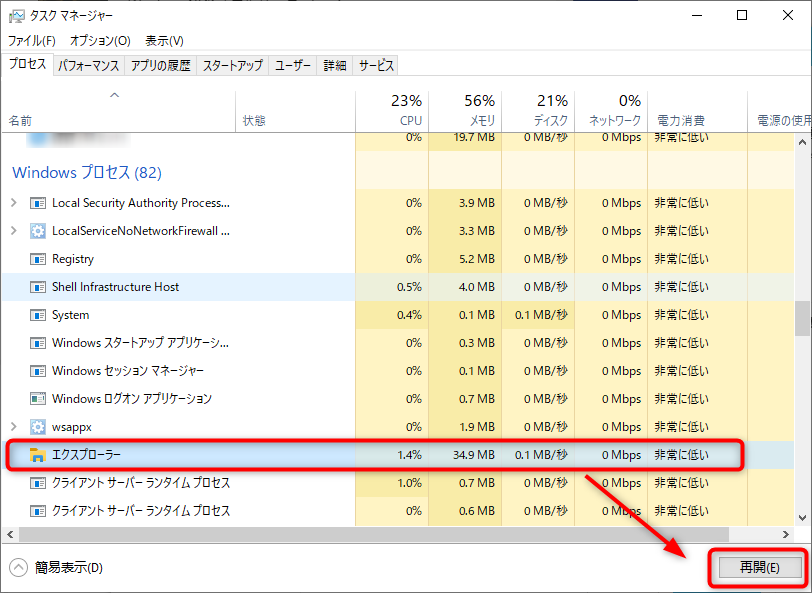Expand the Local Security Authority Process row
The image size is (812, 593).
tap(13, 203)
